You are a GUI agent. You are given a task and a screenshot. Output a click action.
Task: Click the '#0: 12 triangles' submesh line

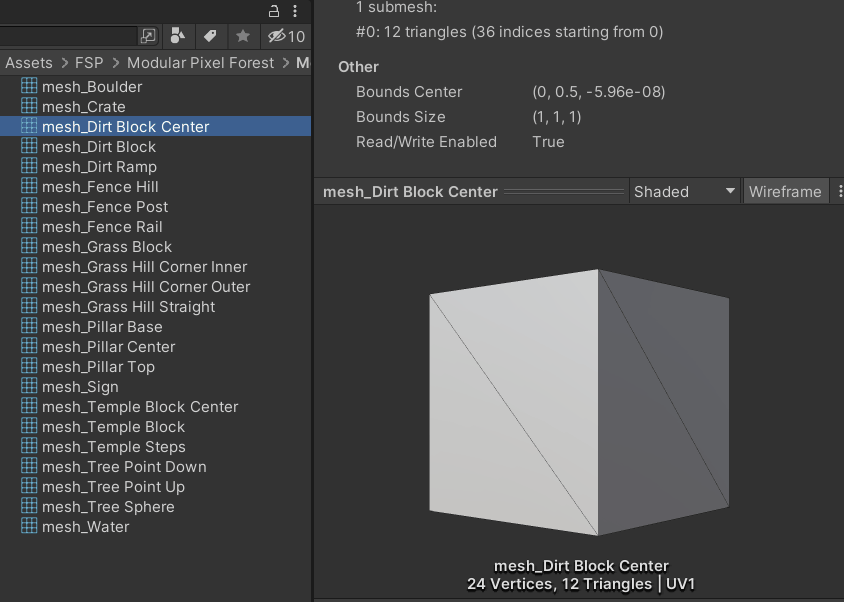pyautogui.click(x=509, y=32)
